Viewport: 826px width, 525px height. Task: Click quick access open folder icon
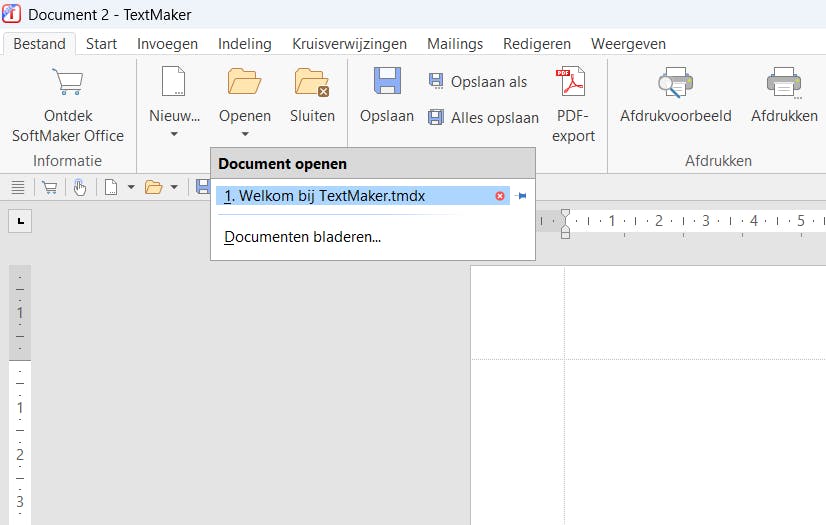153,187
